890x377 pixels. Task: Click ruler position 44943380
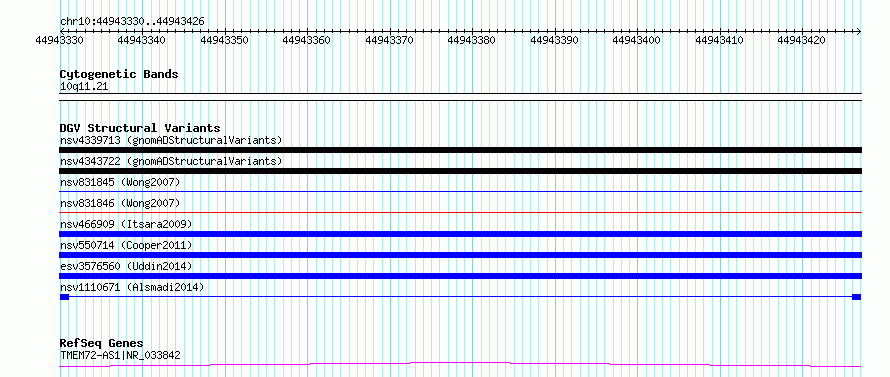click(472, 40)
